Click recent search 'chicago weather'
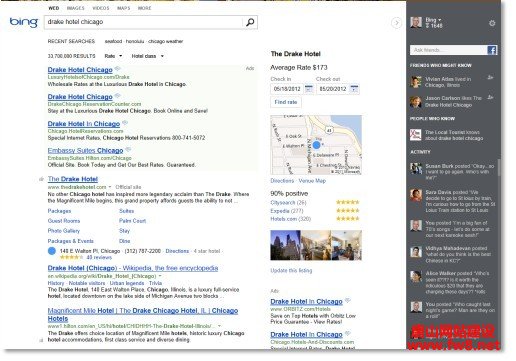Screen dimensions: 516x361 (x=165, y=41)
